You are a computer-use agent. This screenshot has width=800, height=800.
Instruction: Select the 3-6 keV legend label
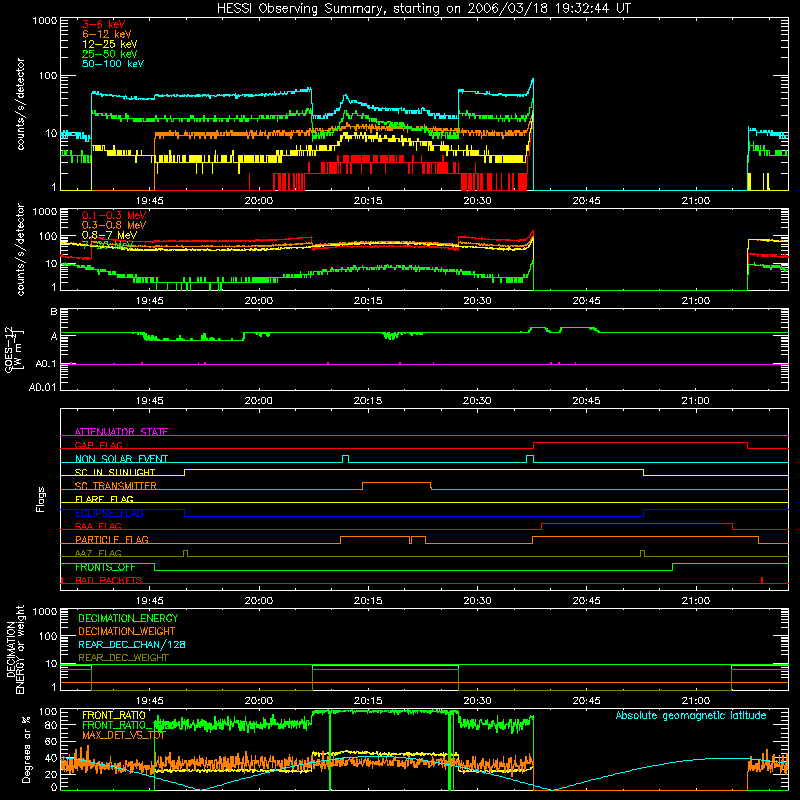point(103,24)
